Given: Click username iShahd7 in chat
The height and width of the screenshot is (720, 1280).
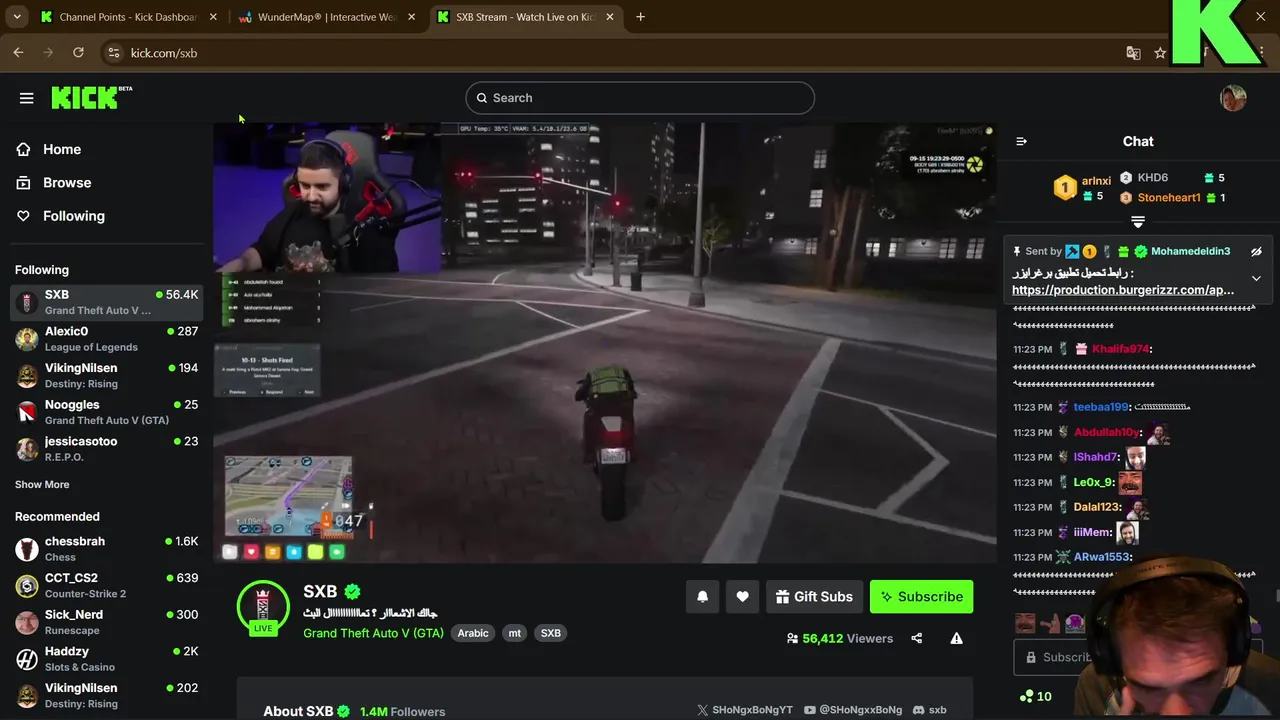Looking at the screenshot, I should [x=1095, y=458].
